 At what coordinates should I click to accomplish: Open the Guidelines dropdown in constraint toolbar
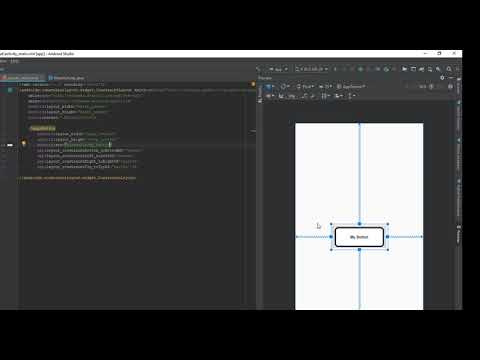click(x=352, y=96)
